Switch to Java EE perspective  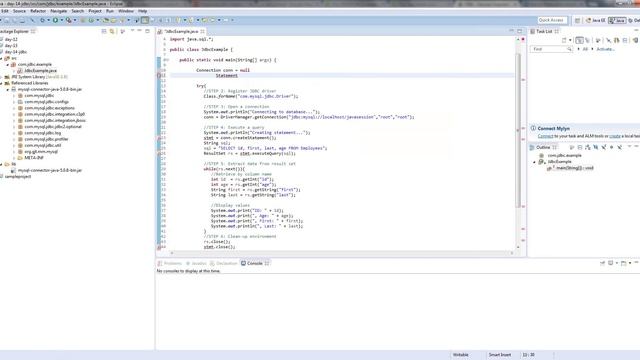pos(596,20)
